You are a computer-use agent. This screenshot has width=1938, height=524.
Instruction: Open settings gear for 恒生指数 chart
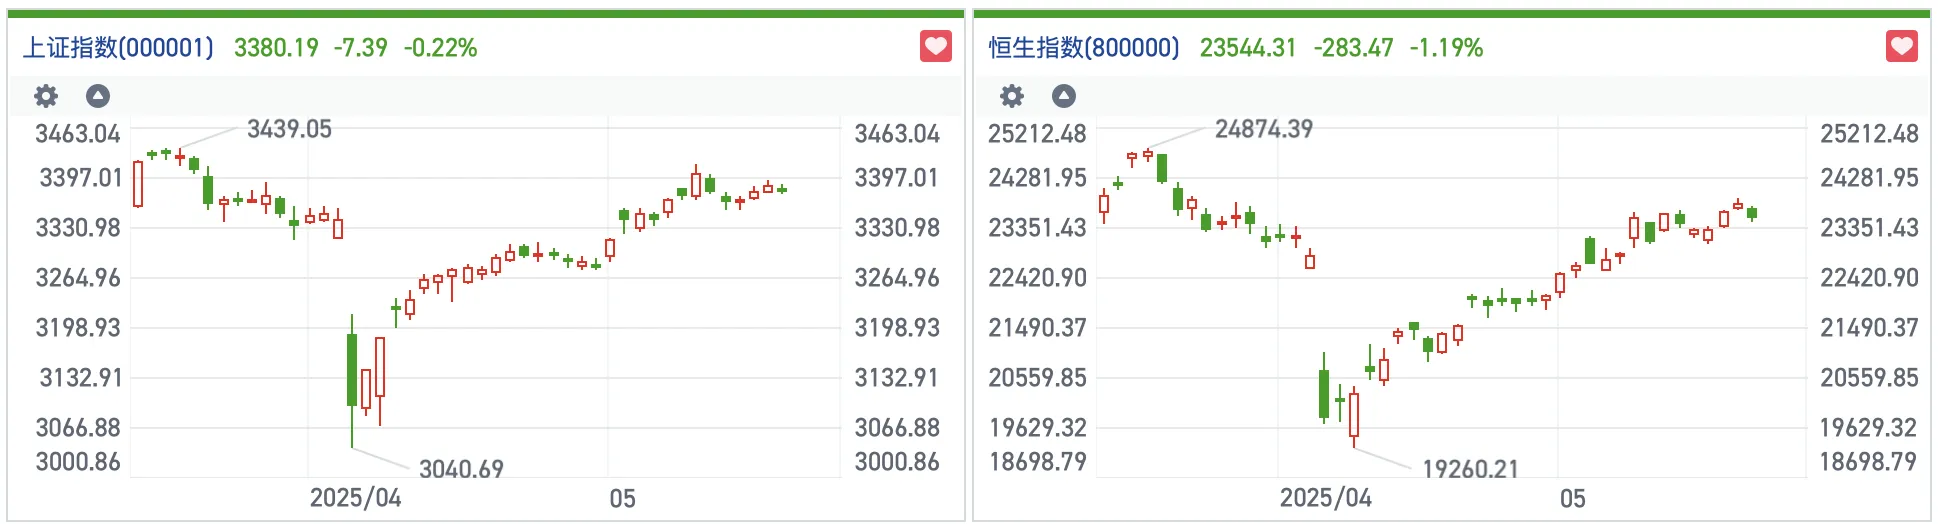[1012, 96]
